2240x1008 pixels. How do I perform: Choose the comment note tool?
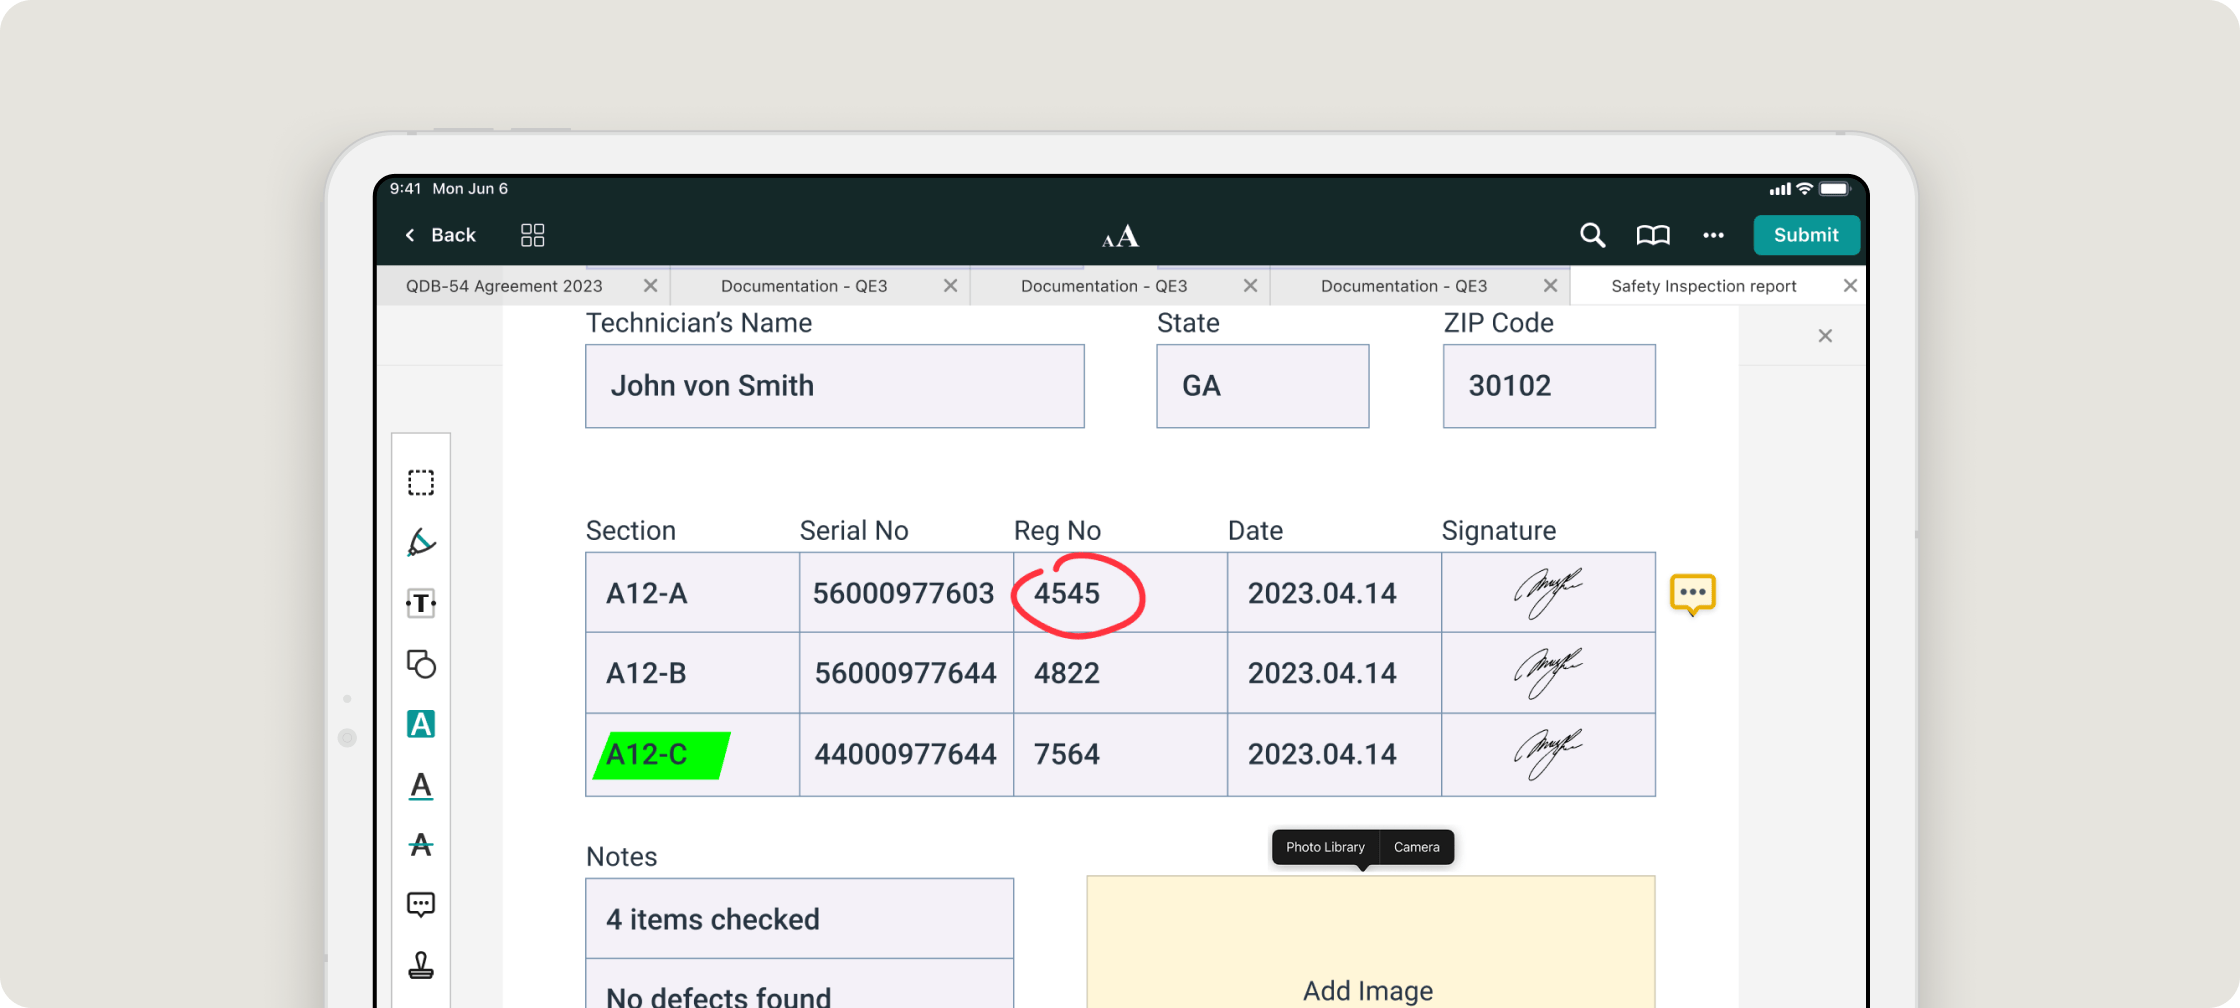click(x=421, y=905)
